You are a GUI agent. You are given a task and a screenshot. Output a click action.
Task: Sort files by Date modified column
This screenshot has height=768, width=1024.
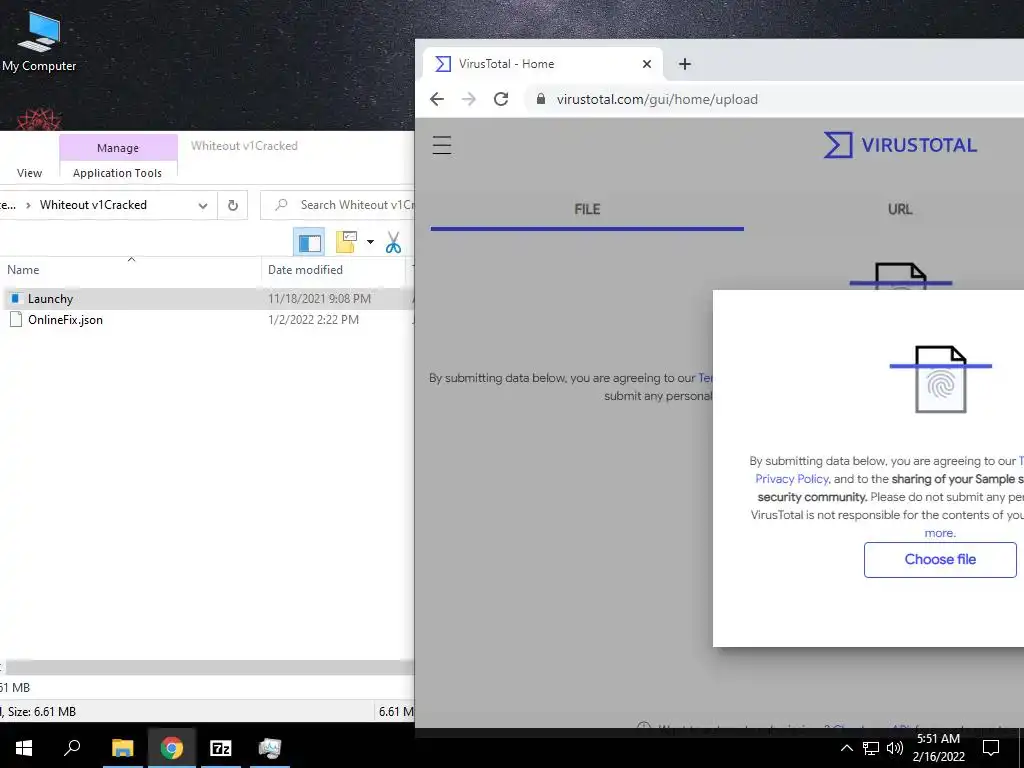[333, 270]
